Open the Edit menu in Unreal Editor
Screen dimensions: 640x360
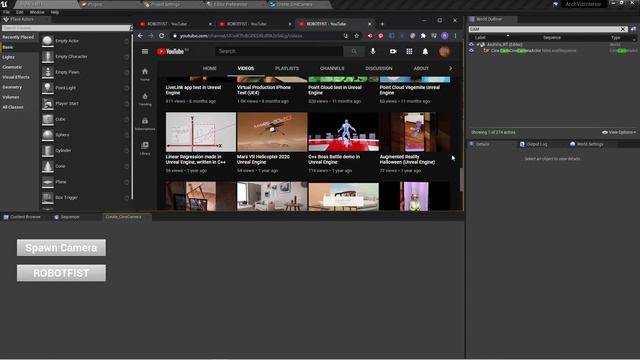pyautogui.click(x=19, y=12)
